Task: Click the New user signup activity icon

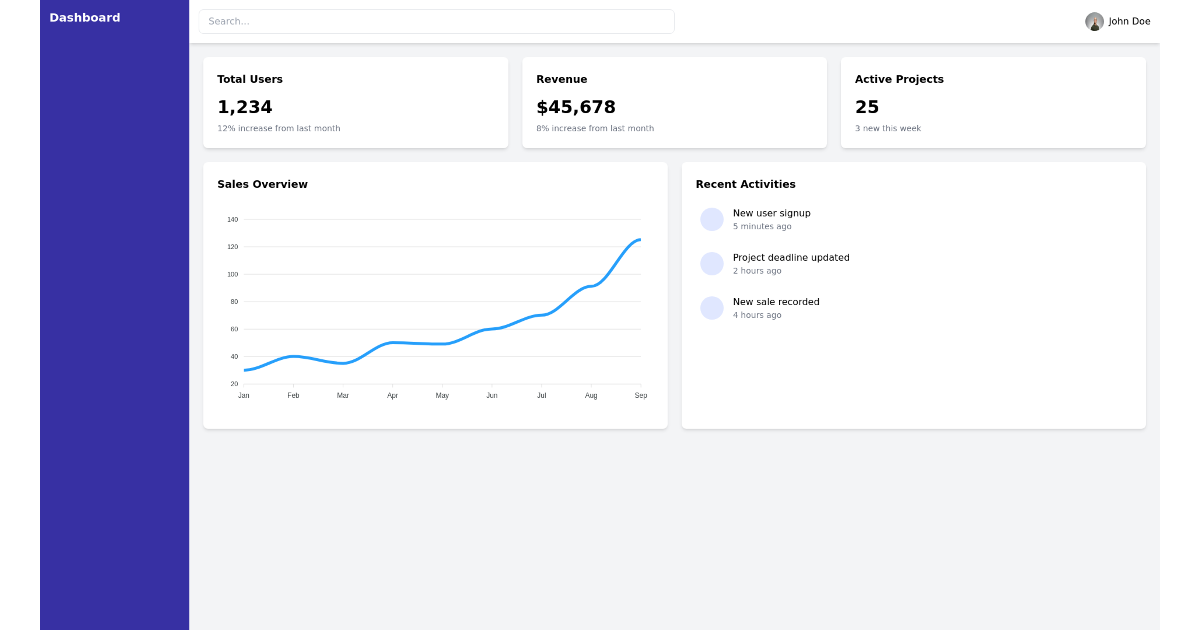Action: pos(711,219)
